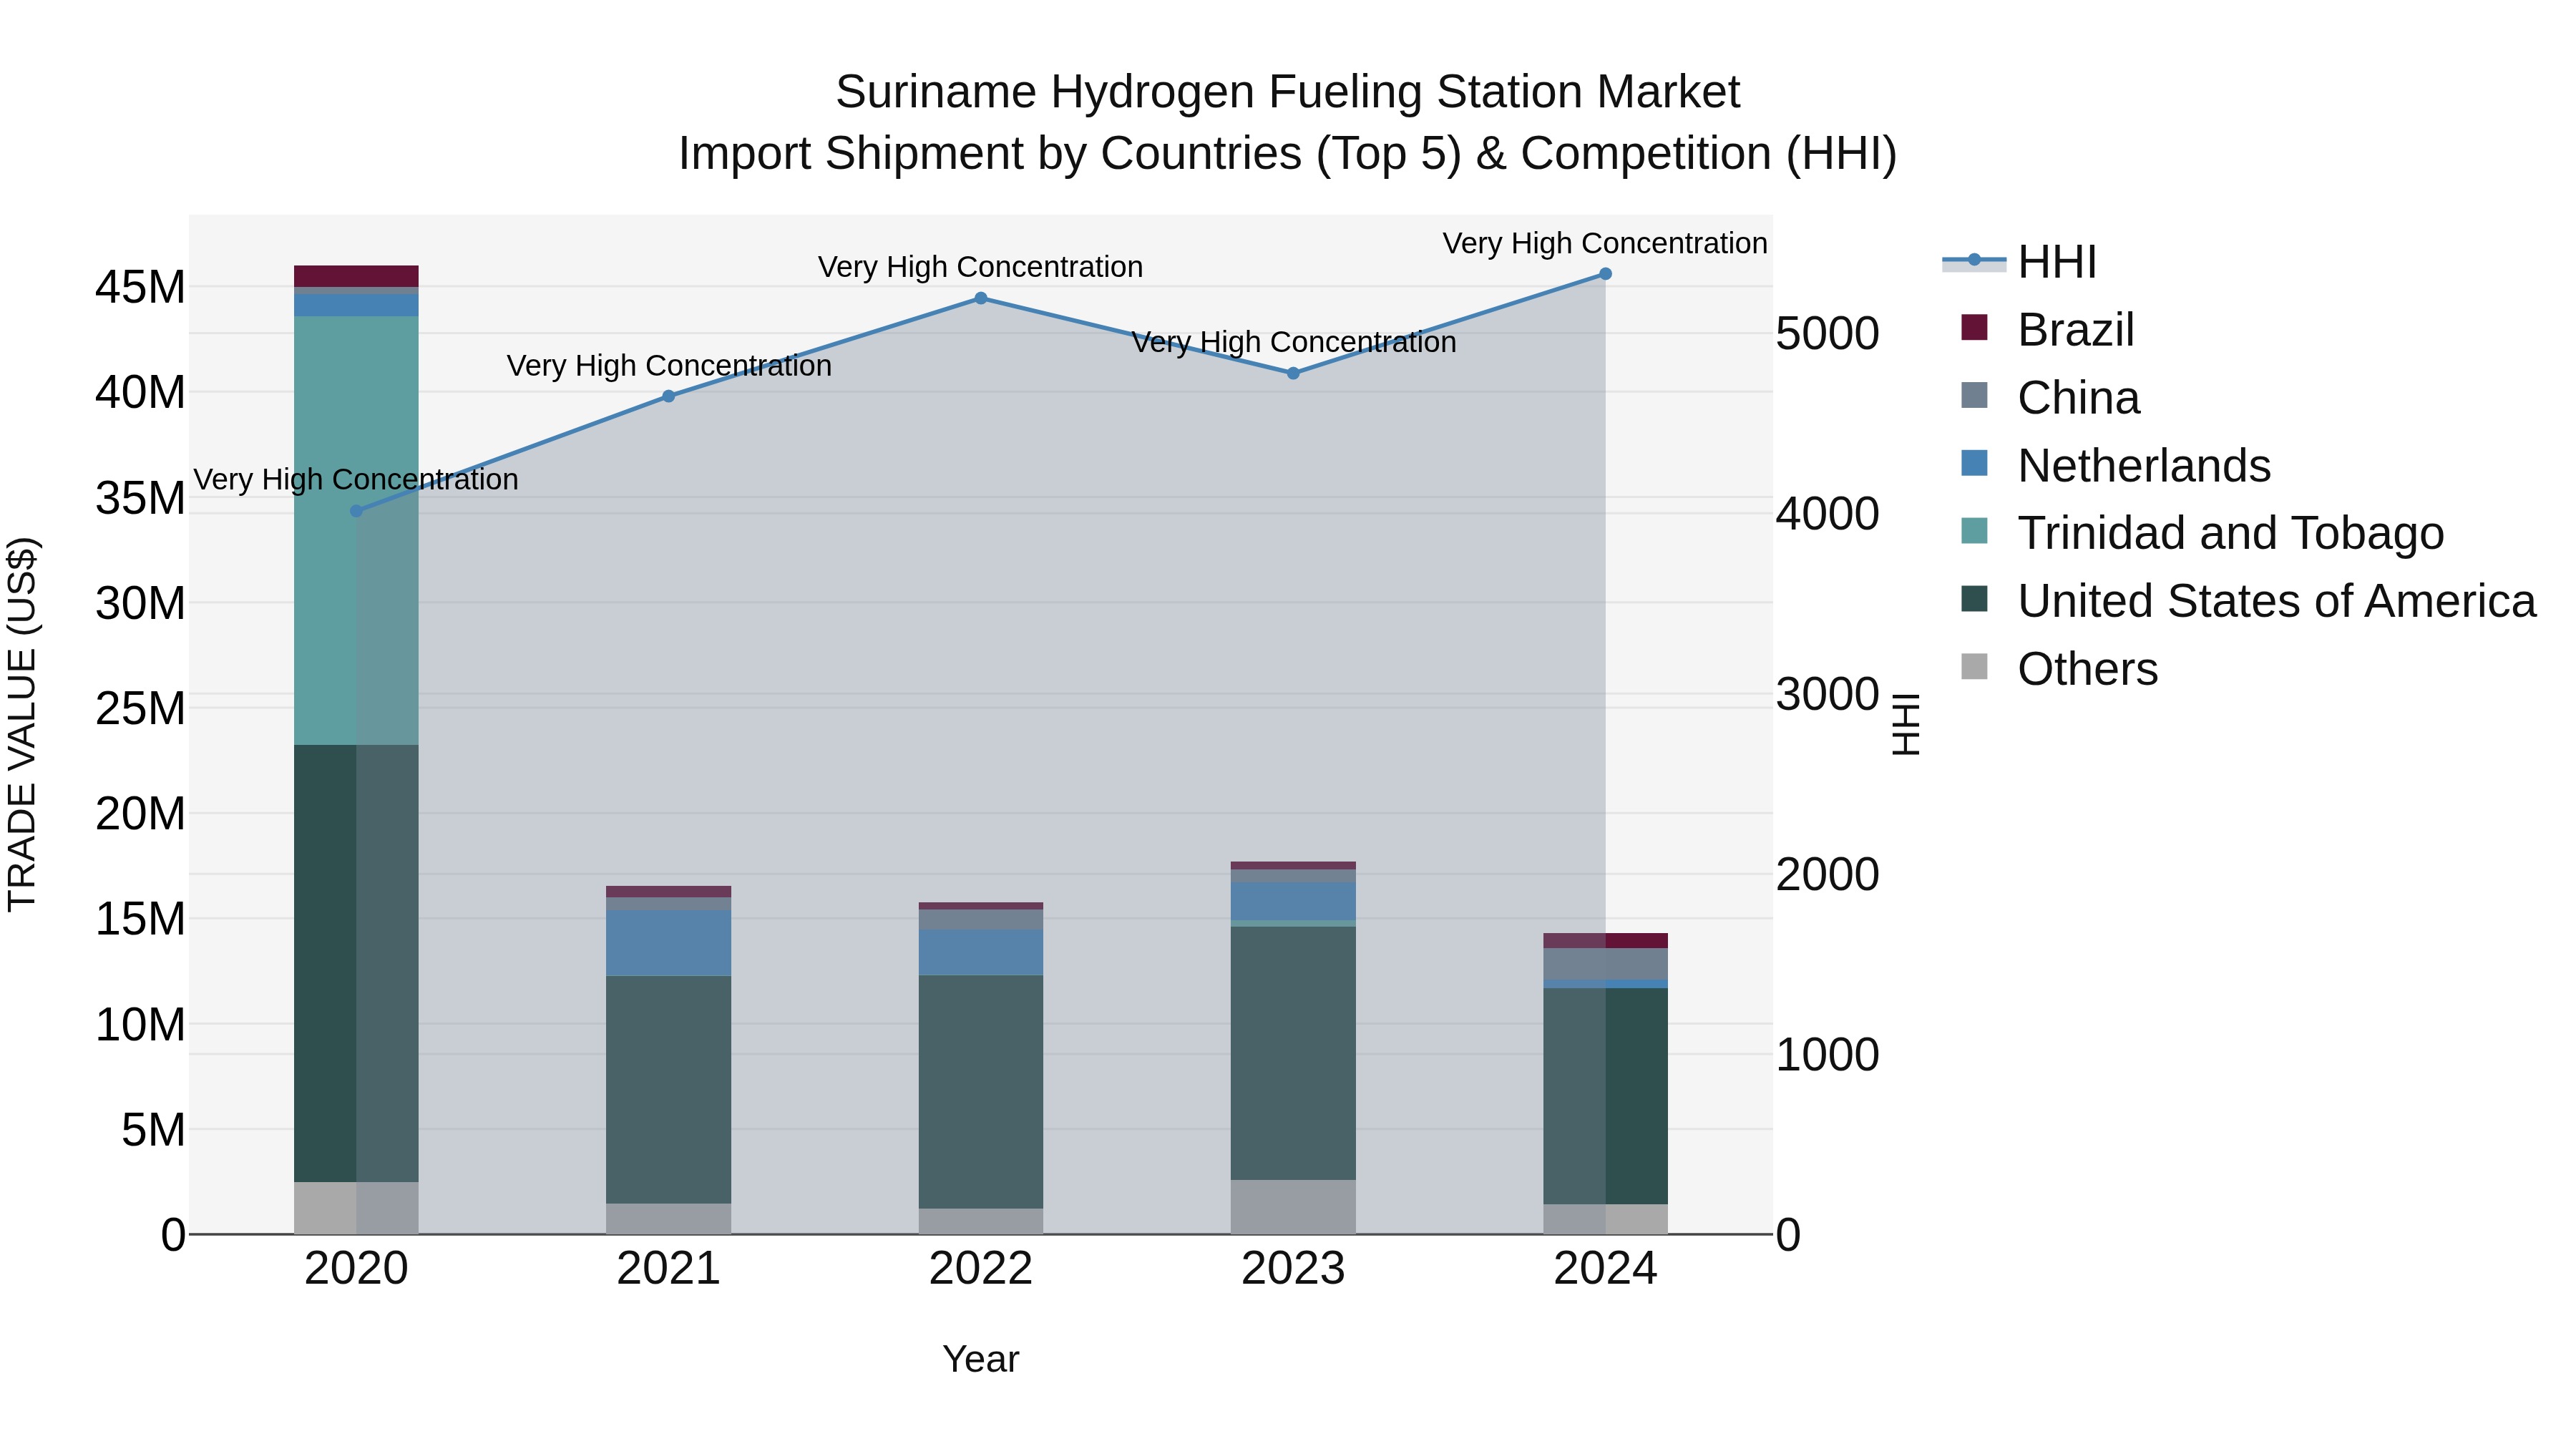Click Very High Concentration annotation above 2020
The width and height of the screenshot is (2576, 1449).
click(x=356, y=480)
